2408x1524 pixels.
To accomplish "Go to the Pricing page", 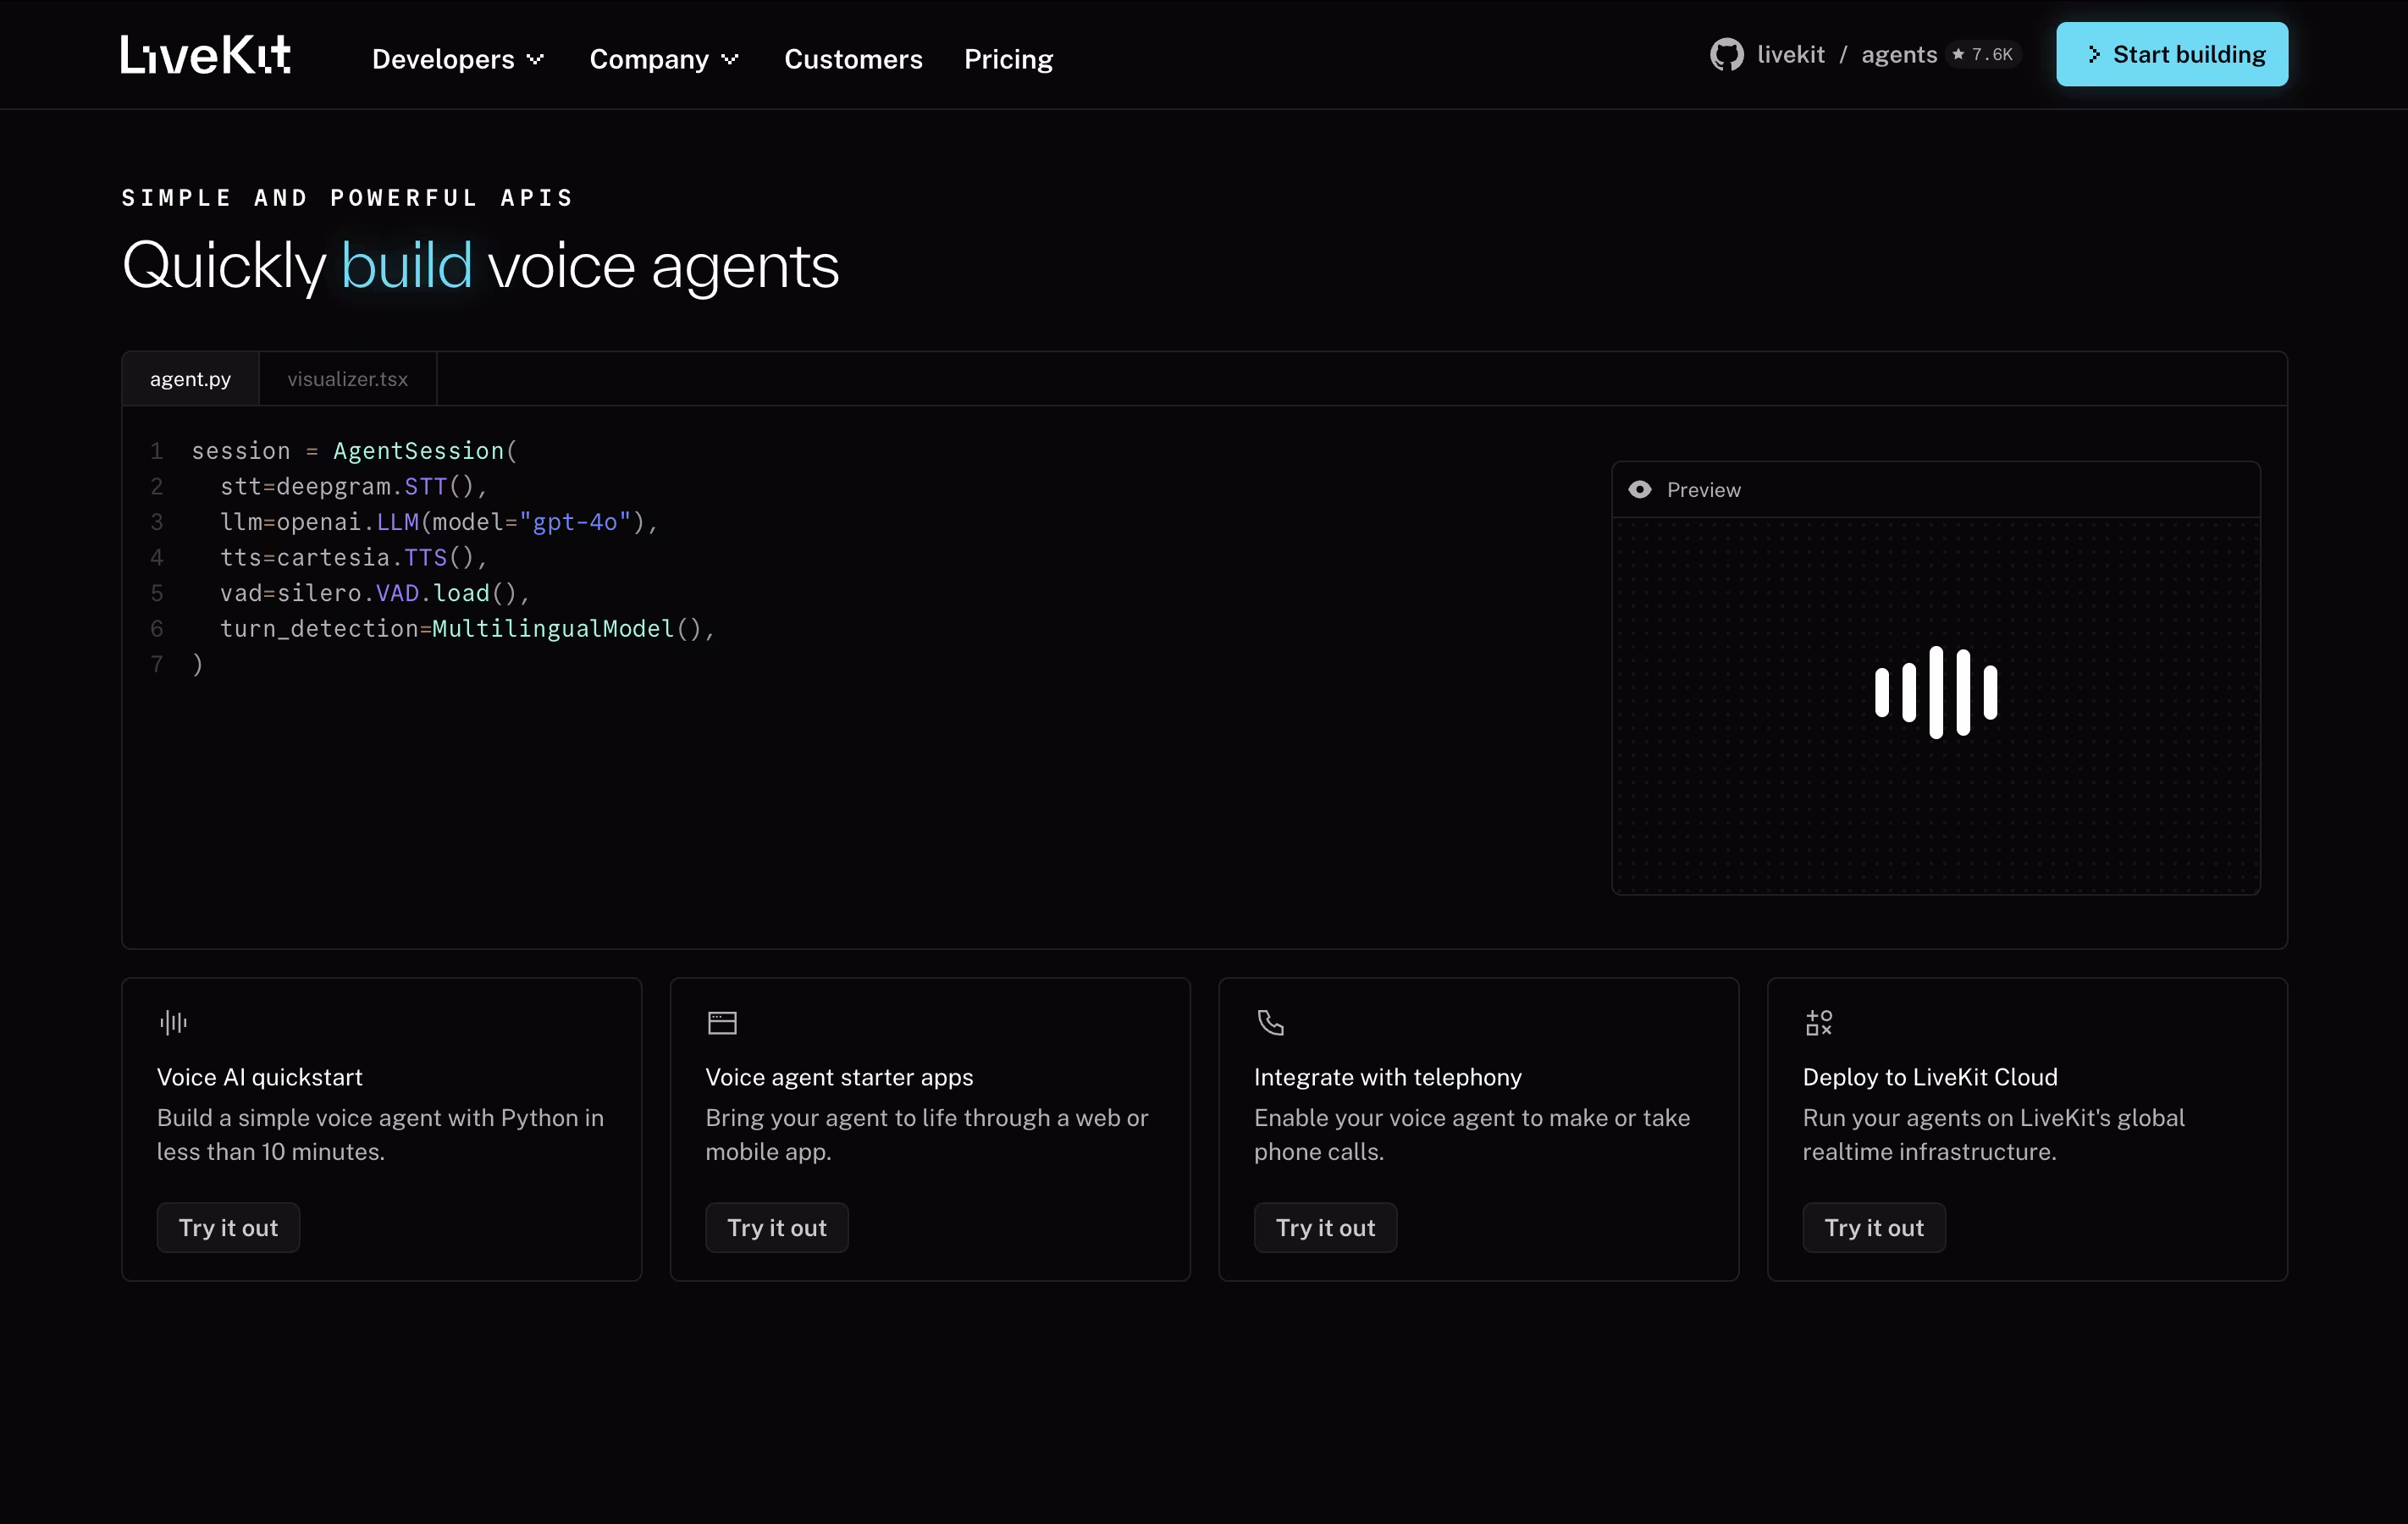I will (1008, 59).
